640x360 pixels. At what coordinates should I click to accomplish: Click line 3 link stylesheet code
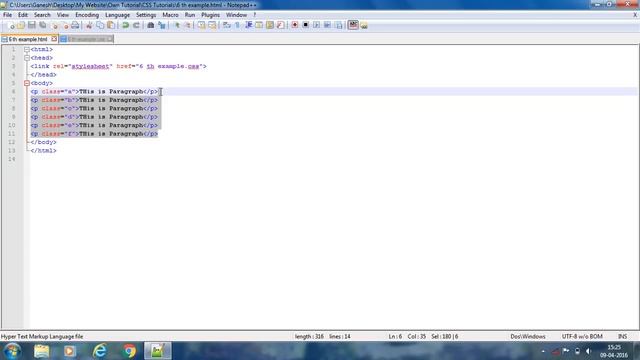pos(118,66)
